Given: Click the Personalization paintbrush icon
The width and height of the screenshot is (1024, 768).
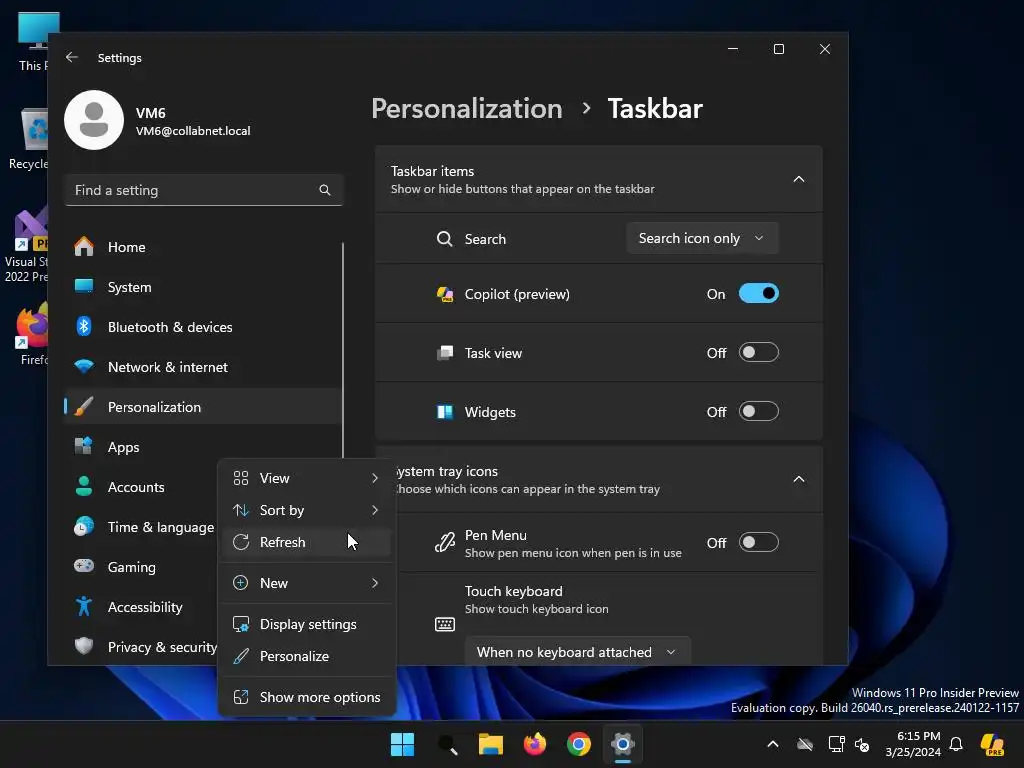Looking at the screenshot, I should (x=84, y=406).
